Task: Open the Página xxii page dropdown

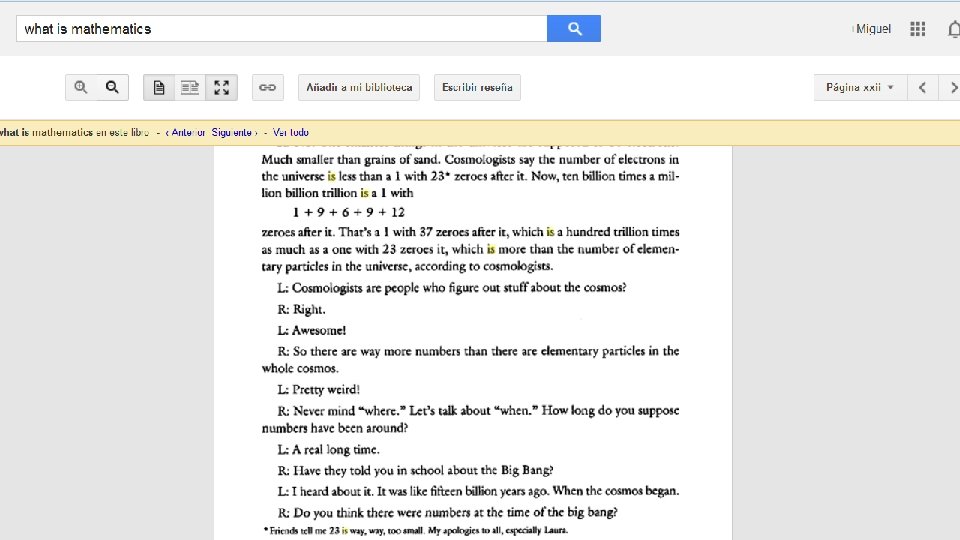Action: [x=859, y=88]
